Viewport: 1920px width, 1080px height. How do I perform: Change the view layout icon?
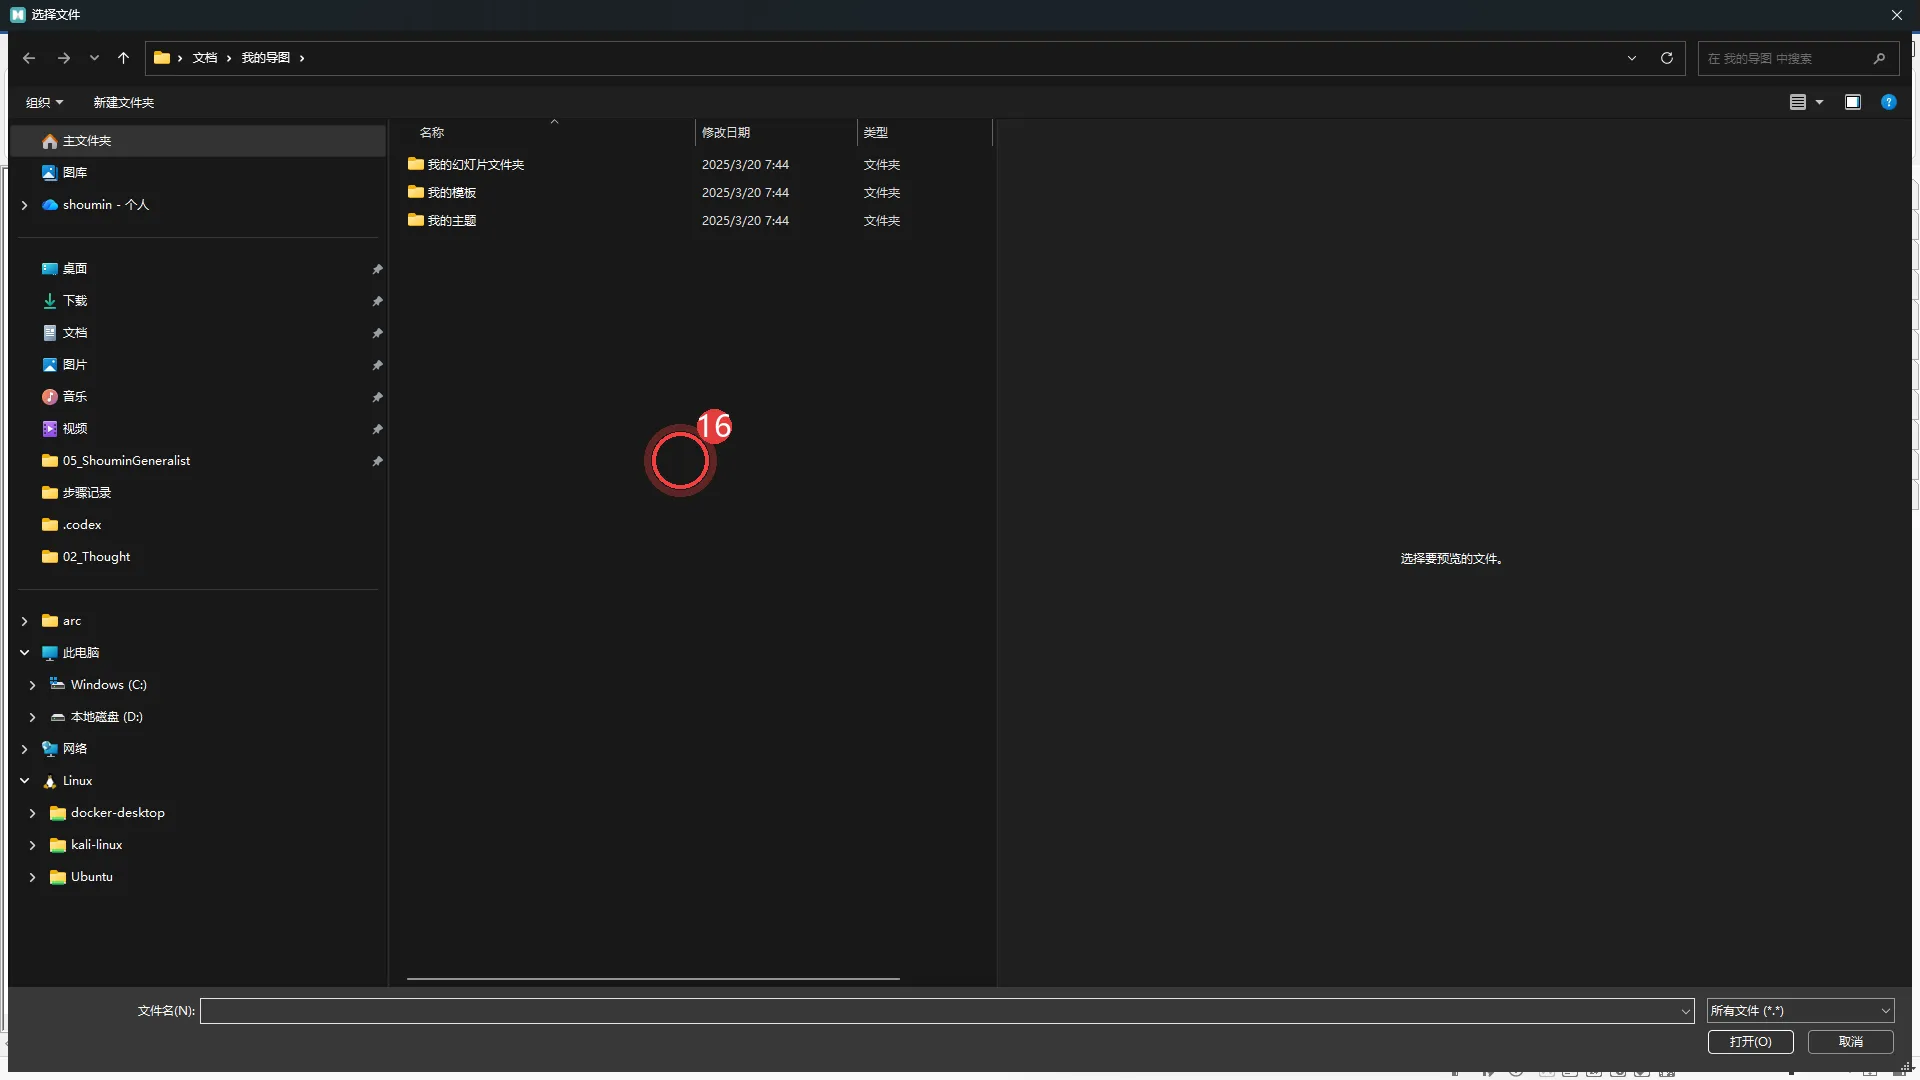click(1797, 102)
